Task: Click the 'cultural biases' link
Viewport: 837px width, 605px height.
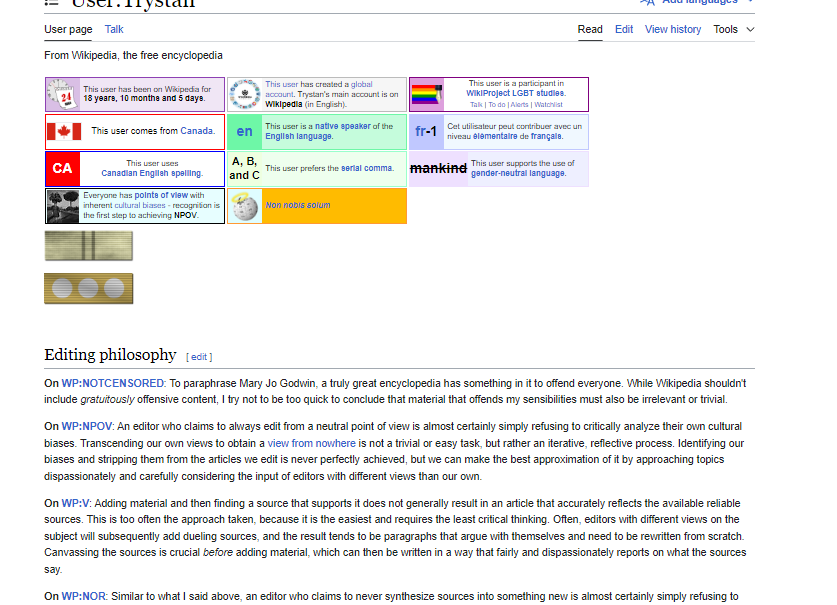Action: click(x=140, y=206)
